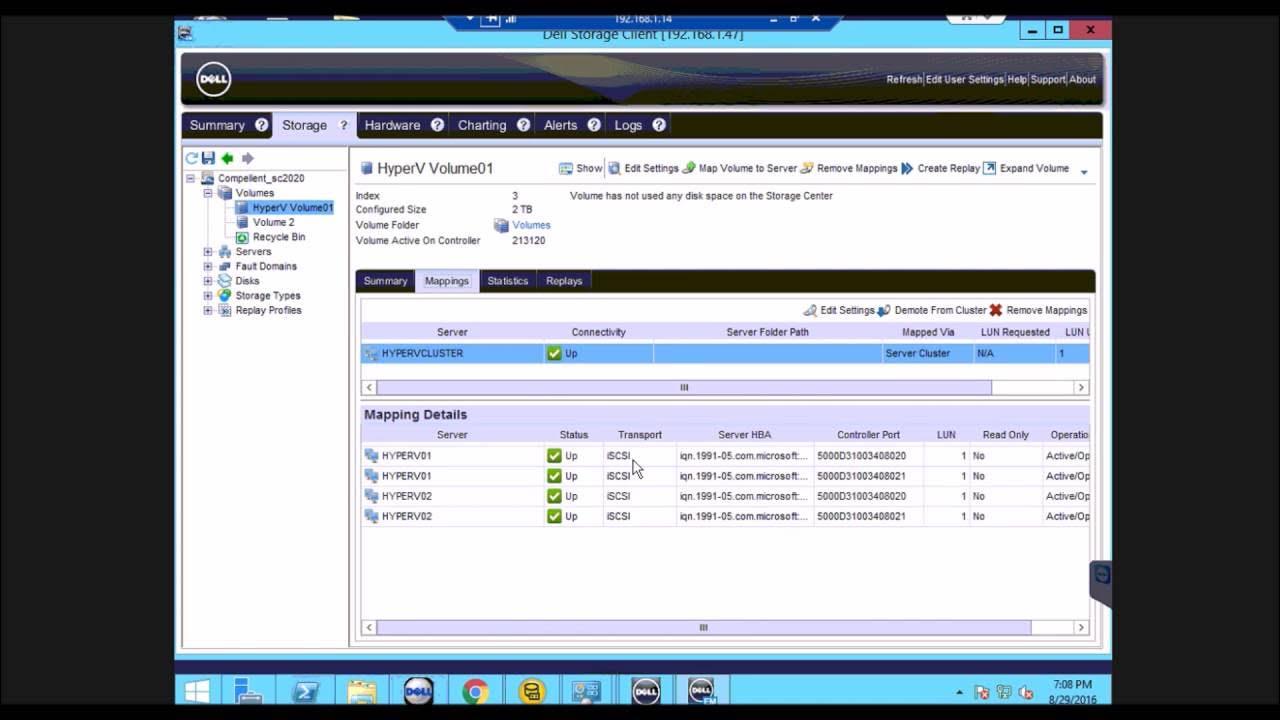Click the Disks icon in tree

225,281
